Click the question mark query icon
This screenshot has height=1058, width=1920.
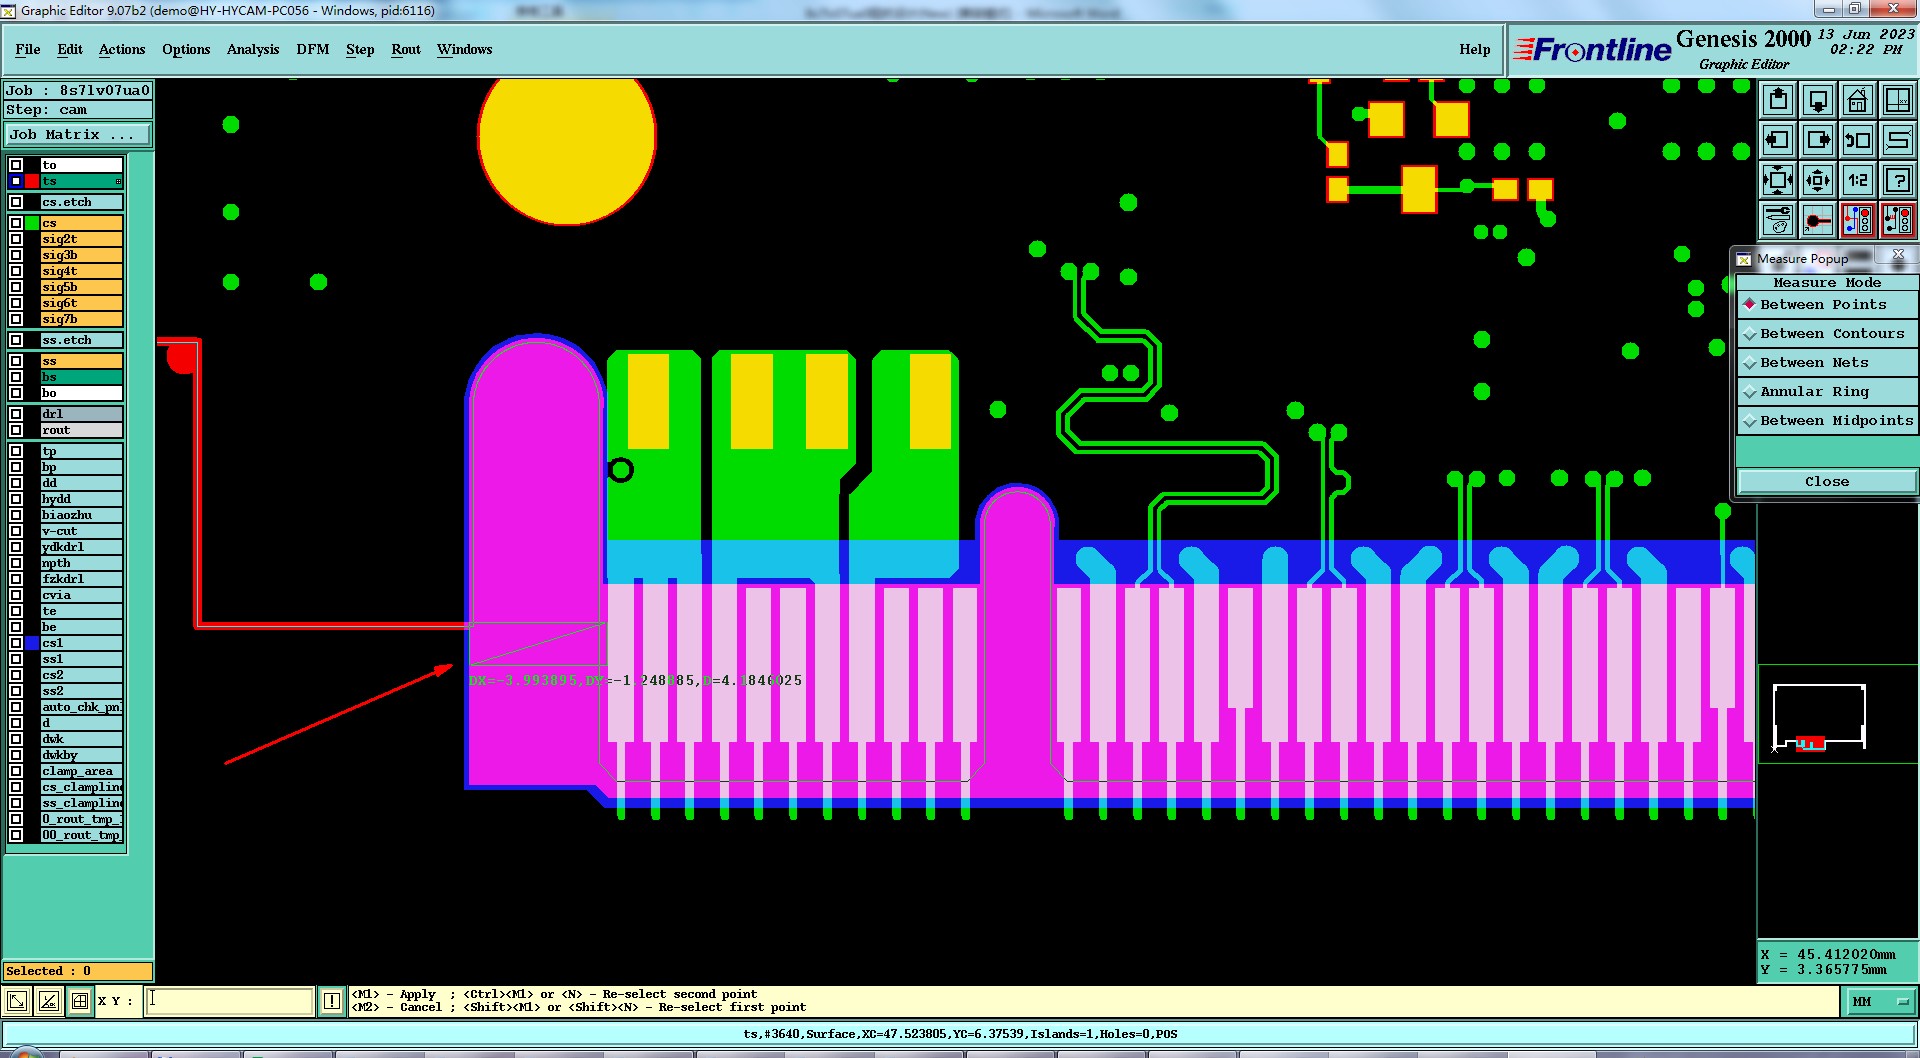1897,180
